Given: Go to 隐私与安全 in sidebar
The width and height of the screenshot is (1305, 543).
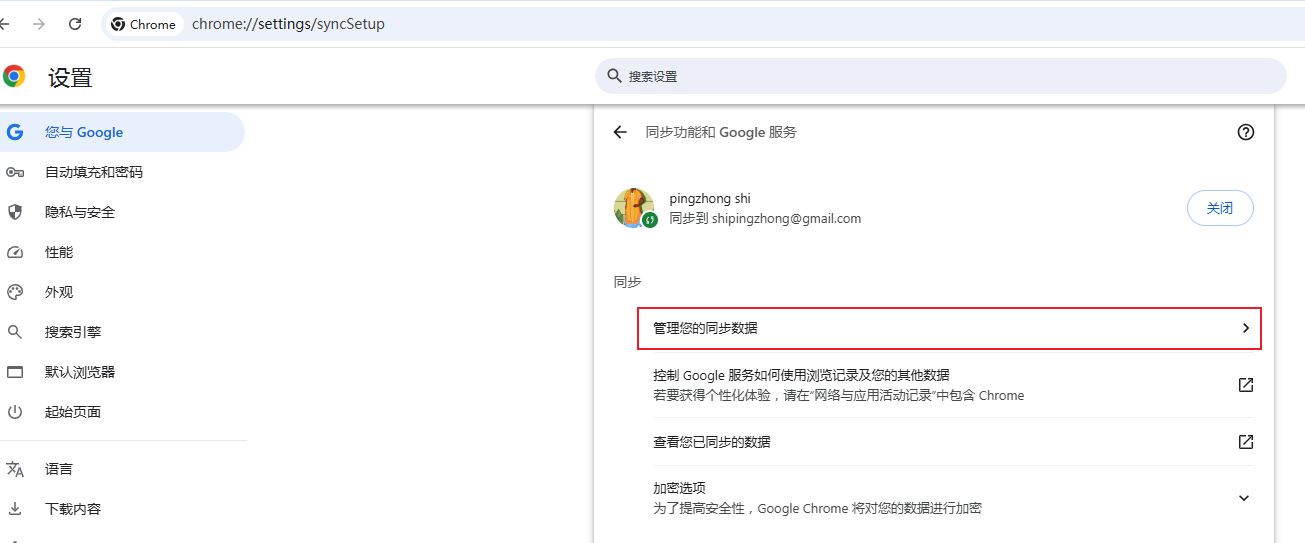Looking at the screenshot, I should (80, 212).
